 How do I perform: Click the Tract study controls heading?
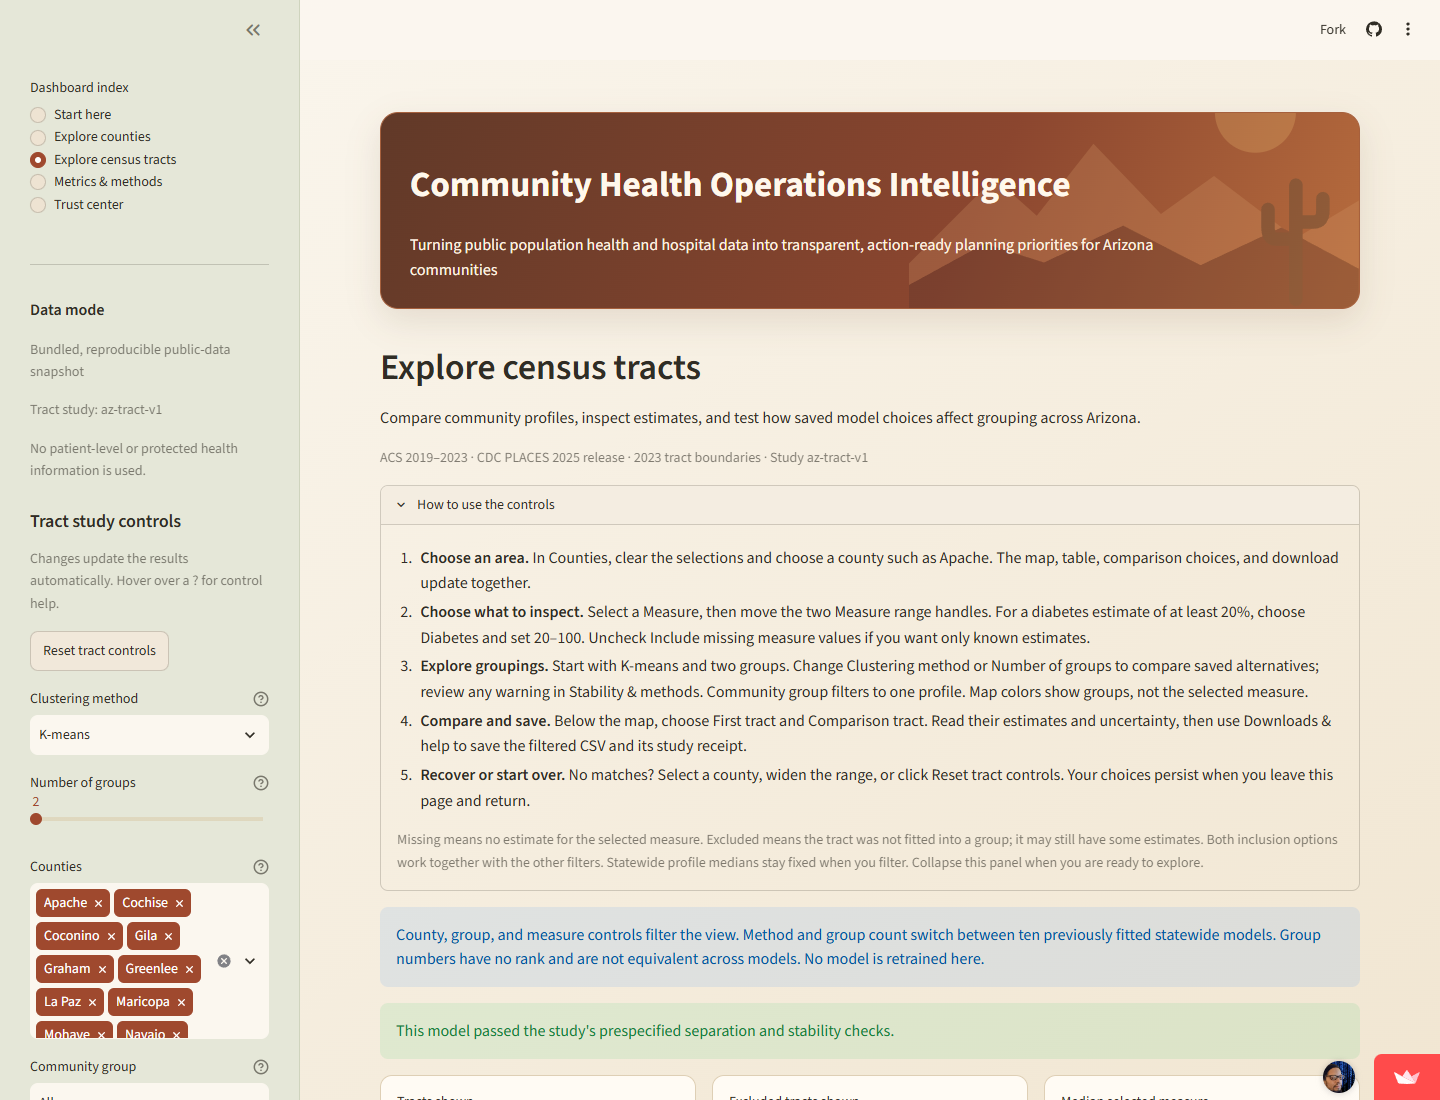pyautogui.click(x=105, y=521)
